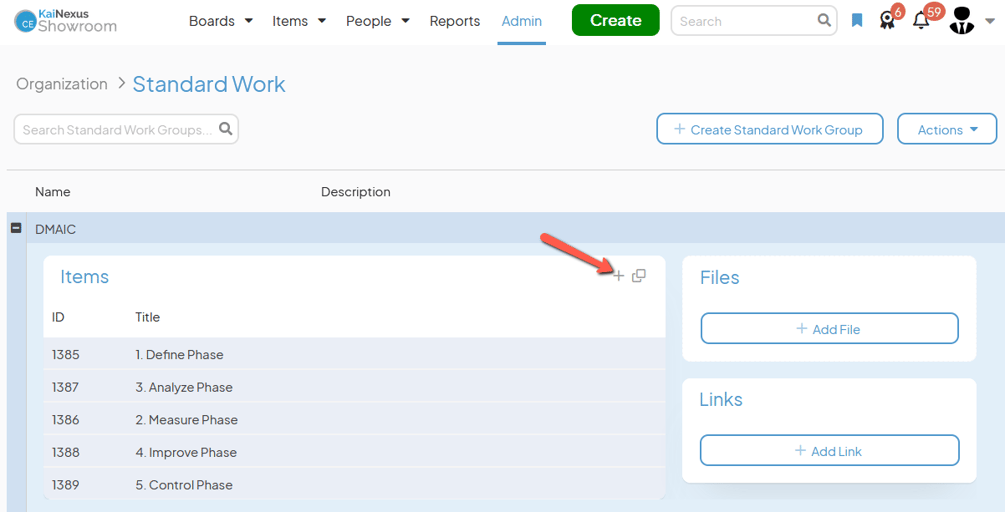
Task: Go to the Reports tab
Action: click(x=454, y=21)
